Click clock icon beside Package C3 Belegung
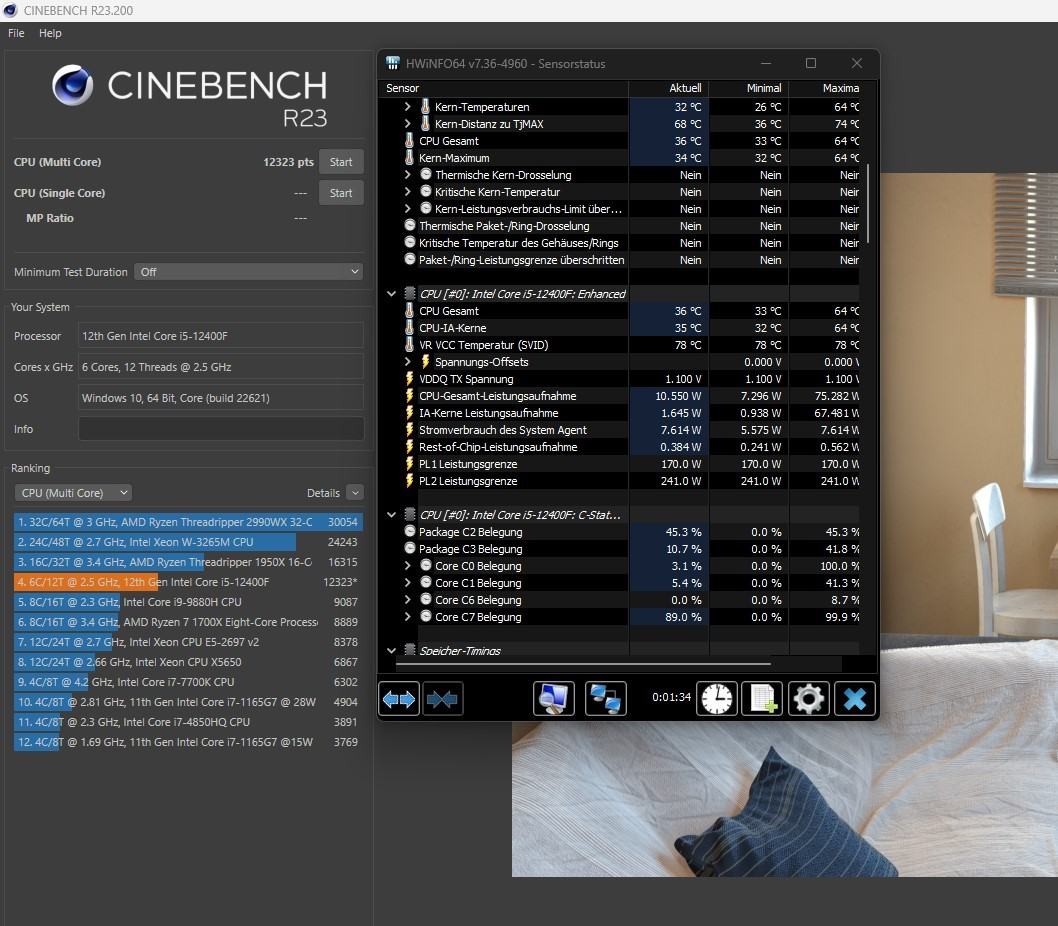1058x926 pixels. click(410, 548)
